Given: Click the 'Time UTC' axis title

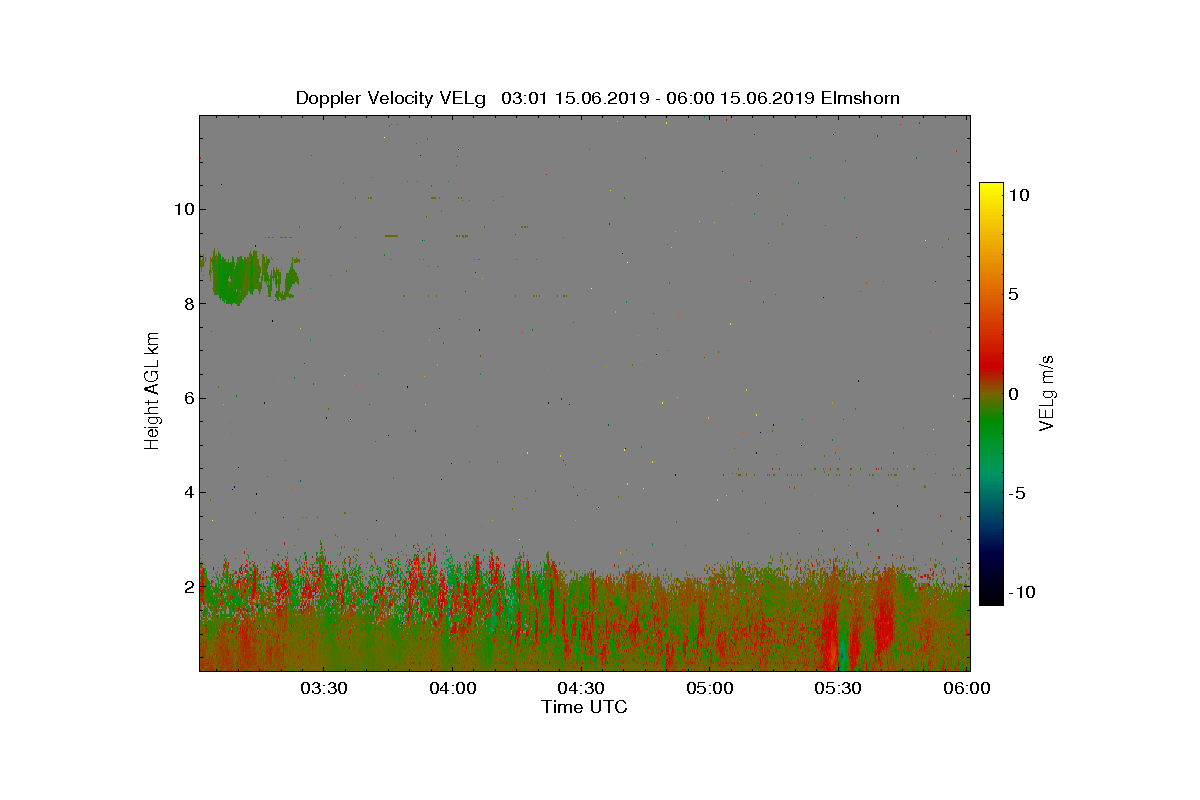Looking at the screenshot, I should [x=585, y=707].
